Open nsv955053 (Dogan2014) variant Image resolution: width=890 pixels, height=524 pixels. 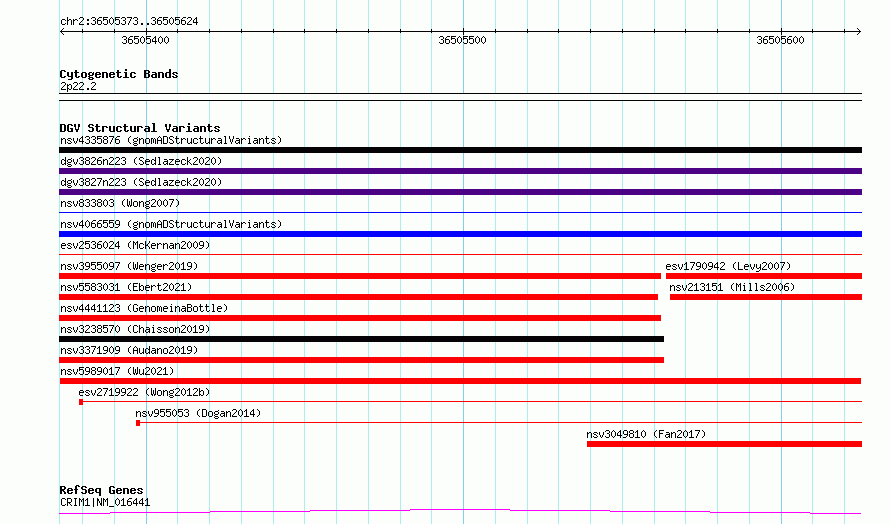coord(198,413)
